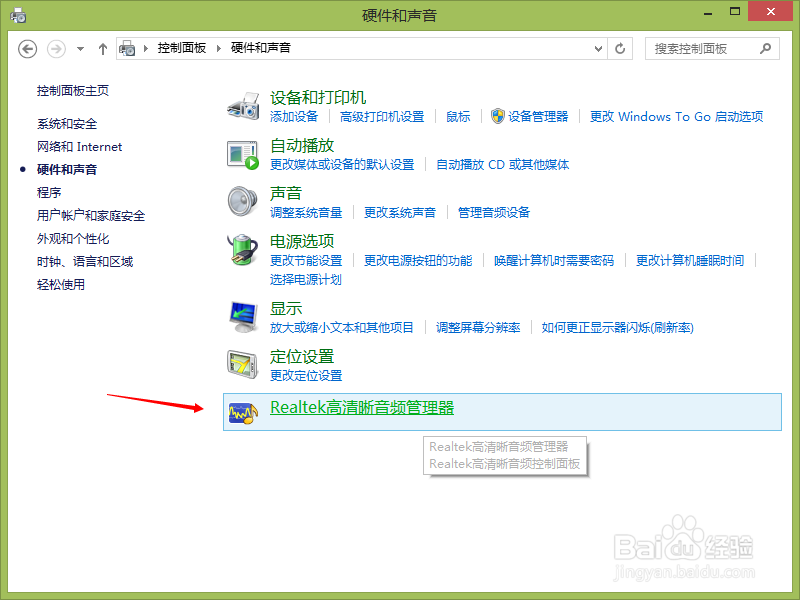Go to 控制面板主页
The width and height of the screenshot is (800, 600).
point(73,91)
